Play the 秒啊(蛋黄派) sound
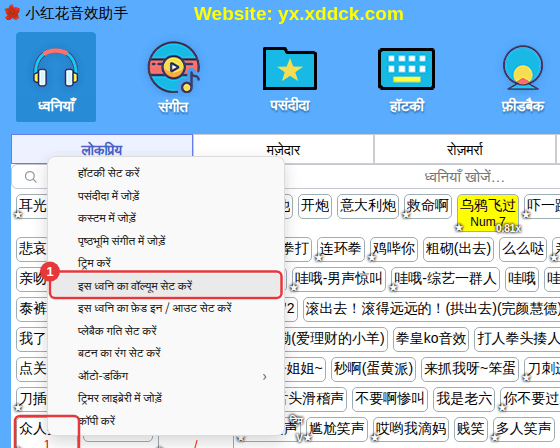560x448 pixels. [374, 369]
